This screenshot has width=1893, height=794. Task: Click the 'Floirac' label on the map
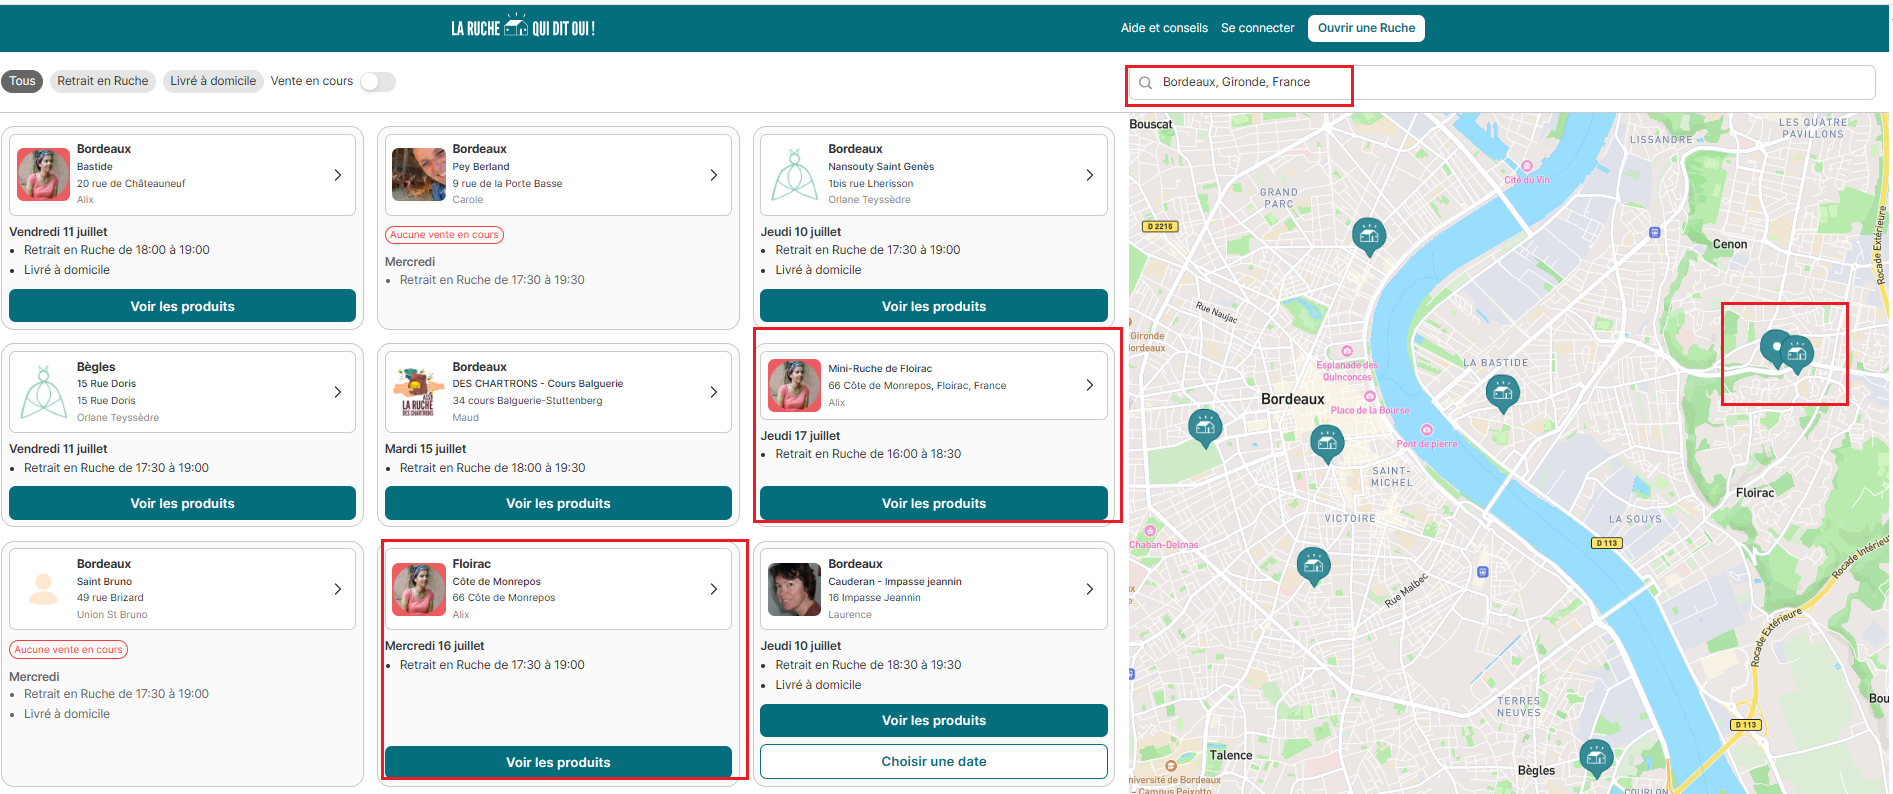click(x=1755, y=493)
